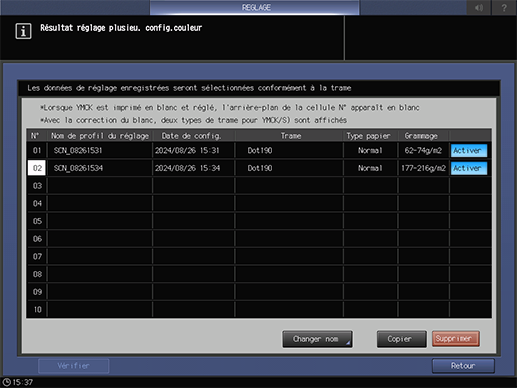This screenshot has height=388, width=517.
Task: Open the Changer nom button
Action: (317, 339)
